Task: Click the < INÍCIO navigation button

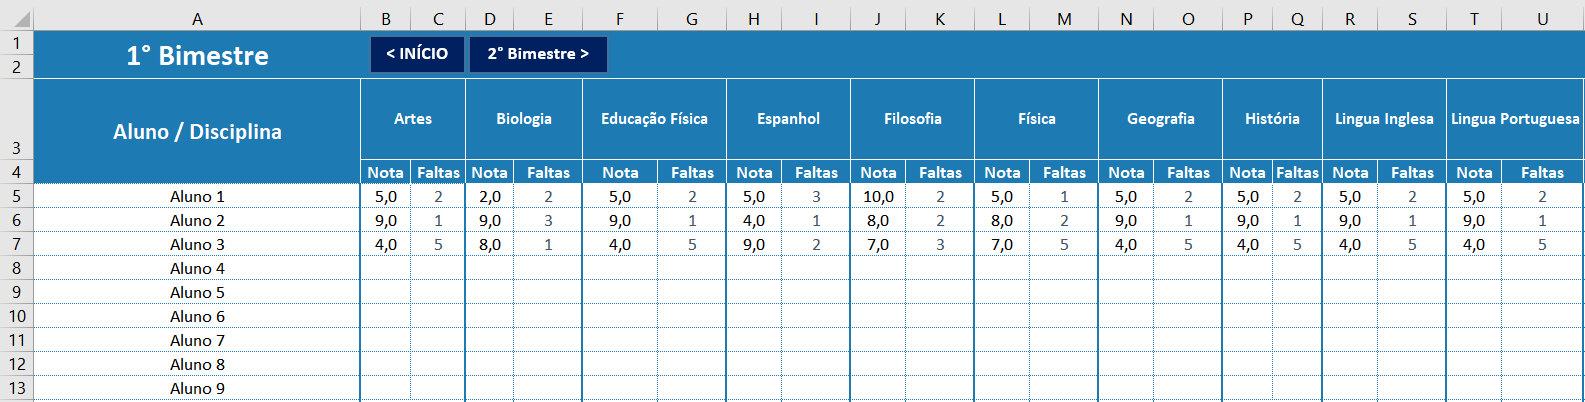Action: [x=417, y=54]
